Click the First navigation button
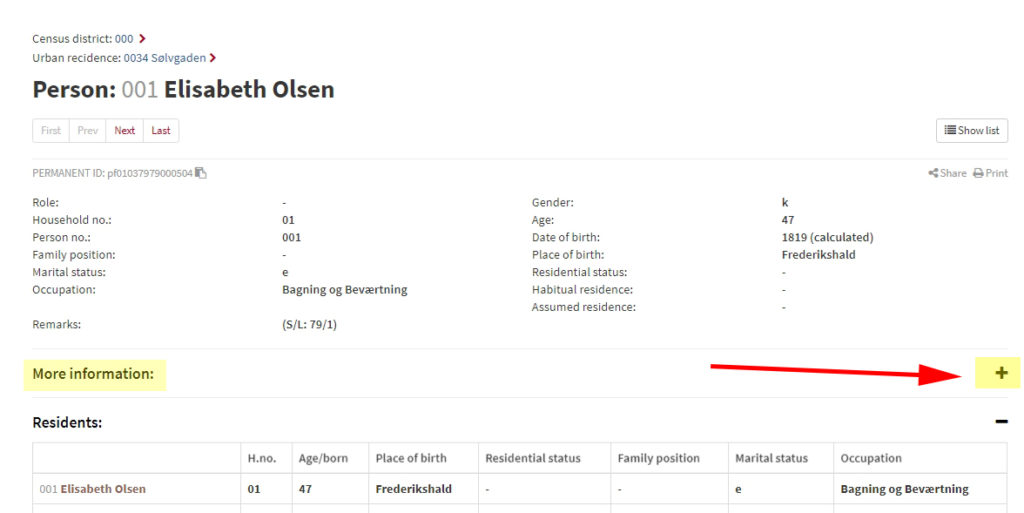 [x=51, y=131]
